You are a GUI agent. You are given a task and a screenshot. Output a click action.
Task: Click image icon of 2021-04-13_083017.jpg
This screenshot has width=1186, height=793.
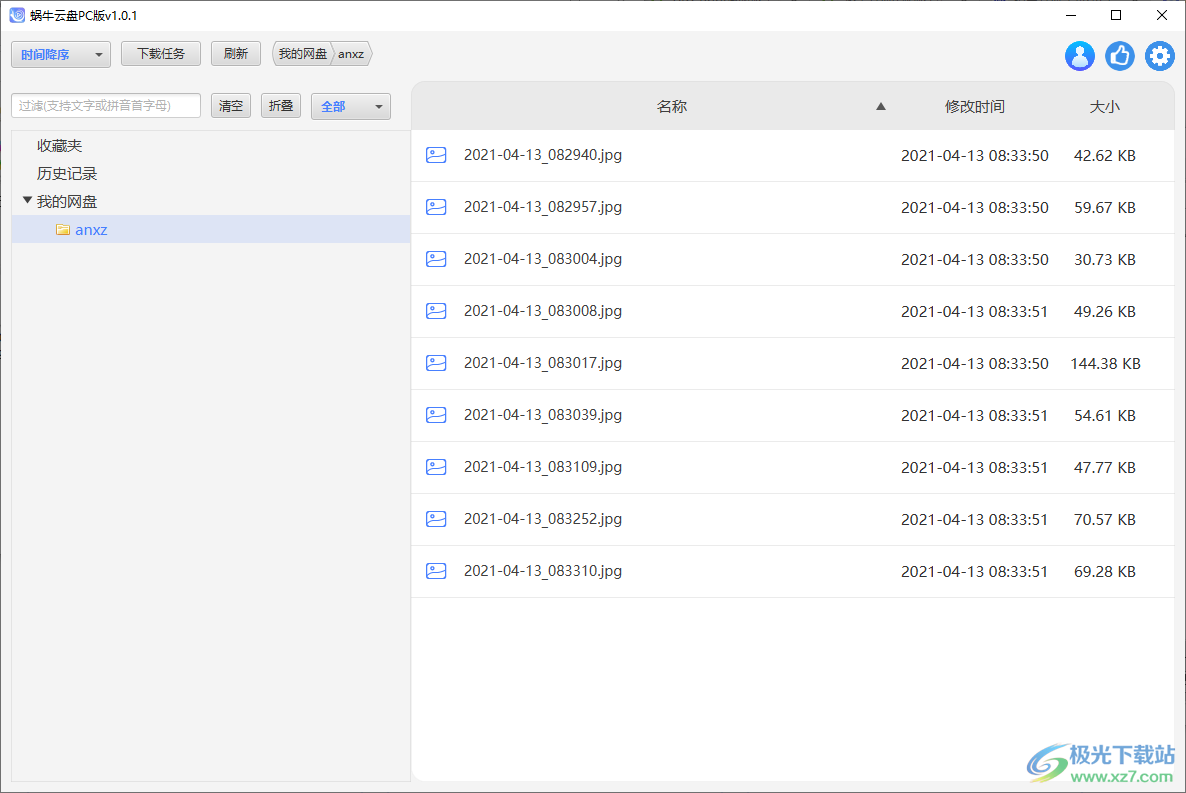point(436,363)
